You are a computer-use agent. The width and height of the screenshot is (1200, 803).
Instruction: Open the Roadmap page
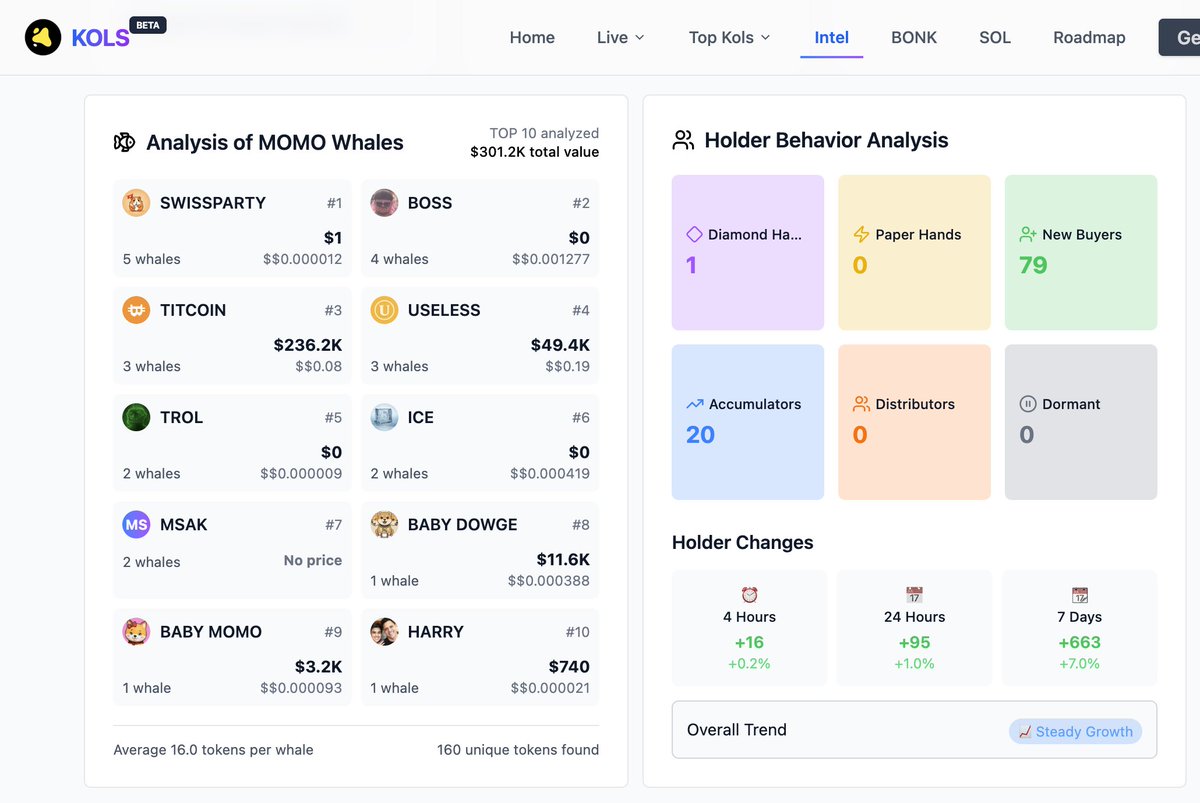1089,37
